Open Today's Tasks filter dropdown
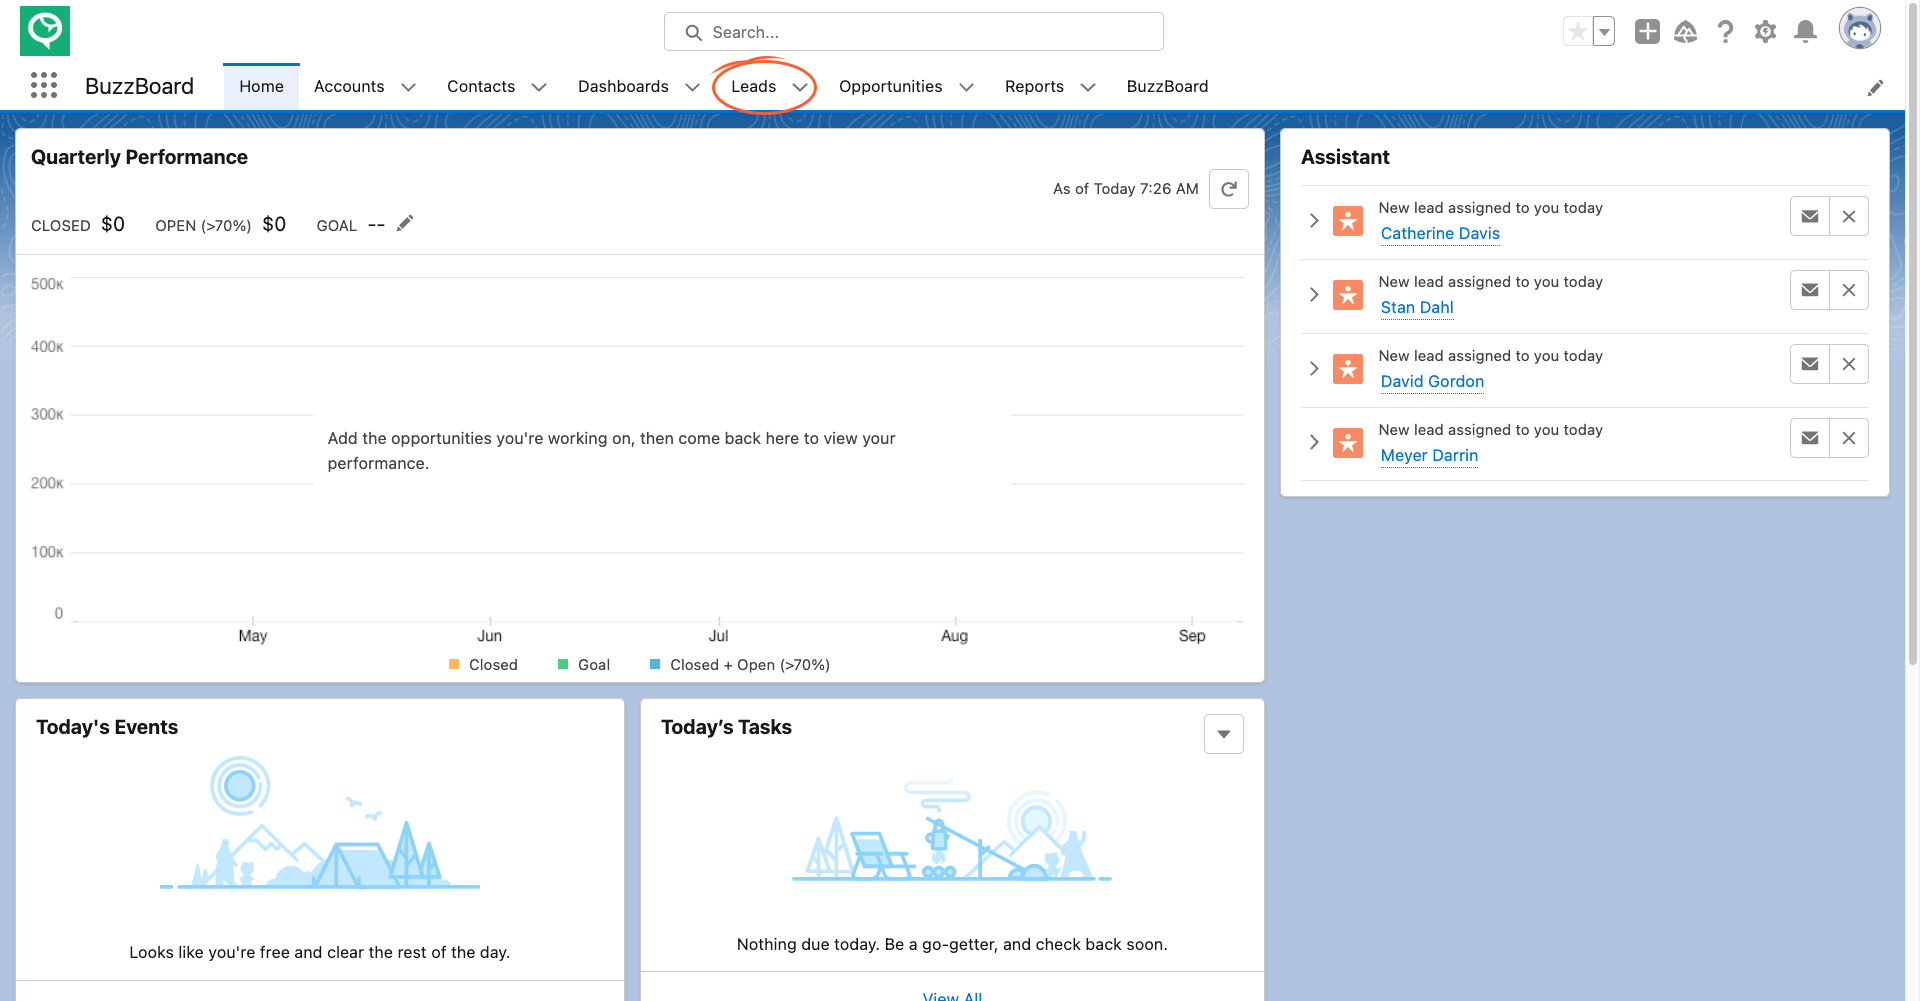 pos(1224,734)
